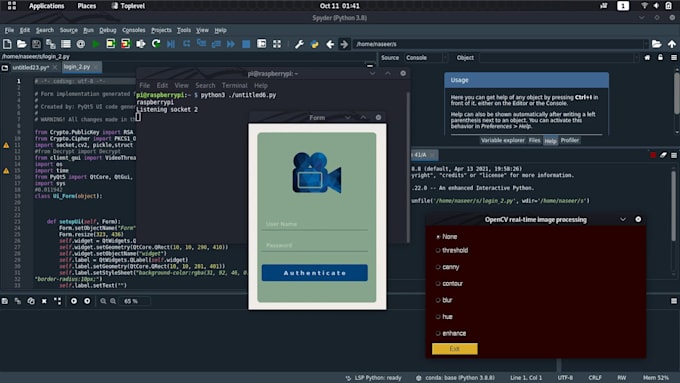Run the file with green play icon
The image size is (680, 383).
point(96,44)
